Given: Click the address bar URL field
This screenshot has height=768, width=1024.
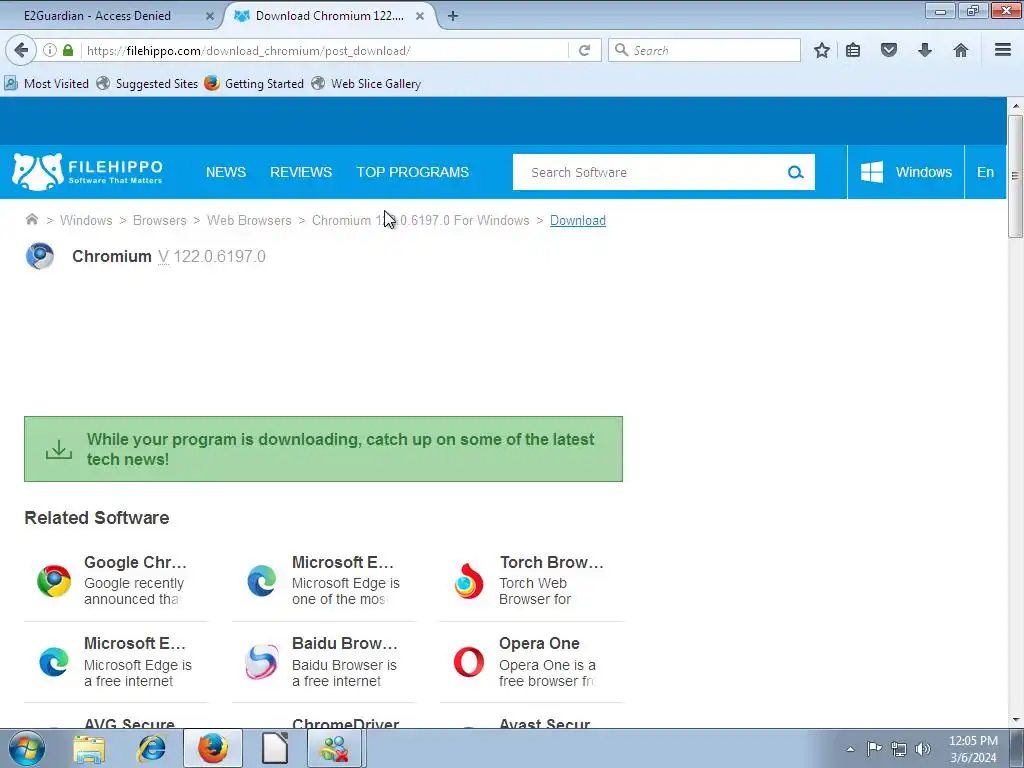Looking at the screenshot, I should (323, 50).
